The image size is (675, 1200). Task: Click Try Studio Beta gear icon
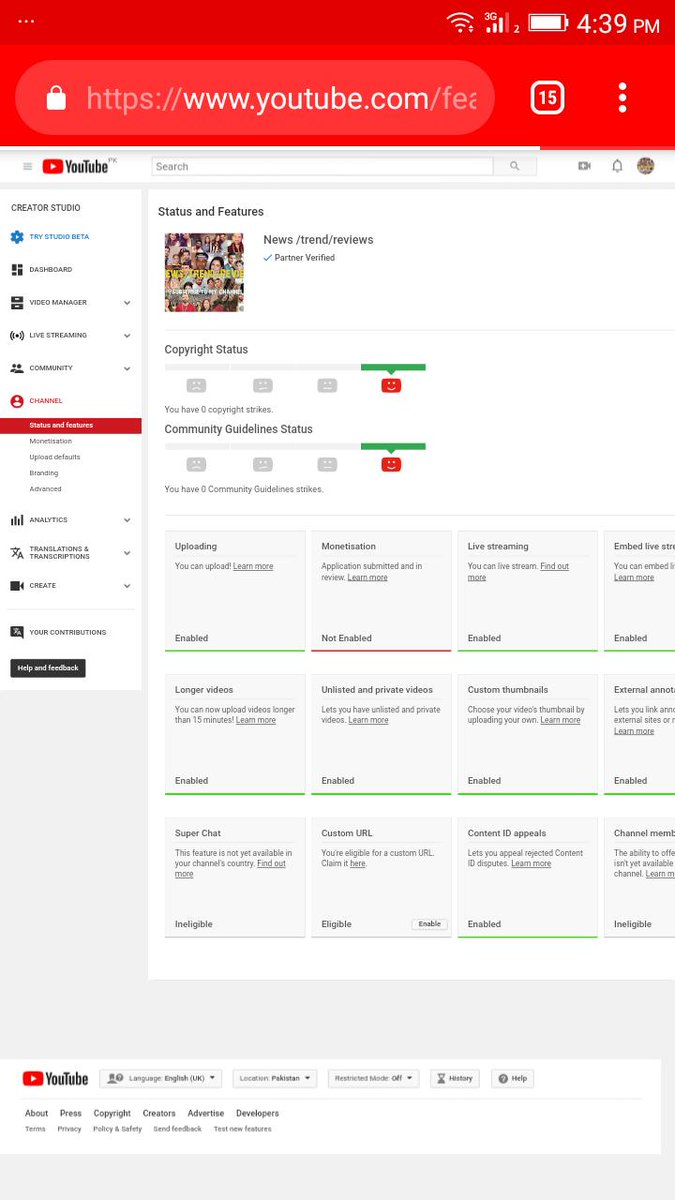(17, 237)
